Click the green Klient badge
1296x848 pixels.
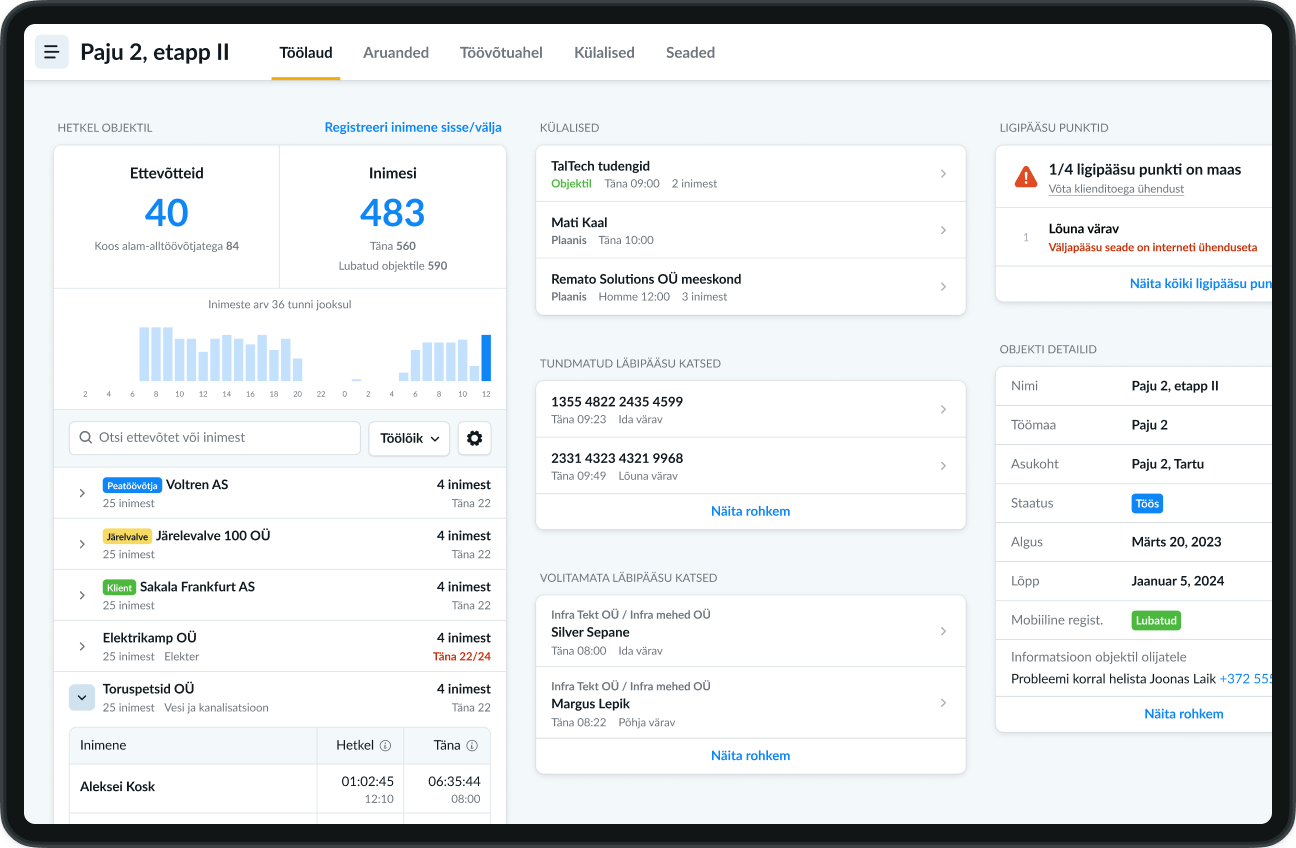pos(119,587)
